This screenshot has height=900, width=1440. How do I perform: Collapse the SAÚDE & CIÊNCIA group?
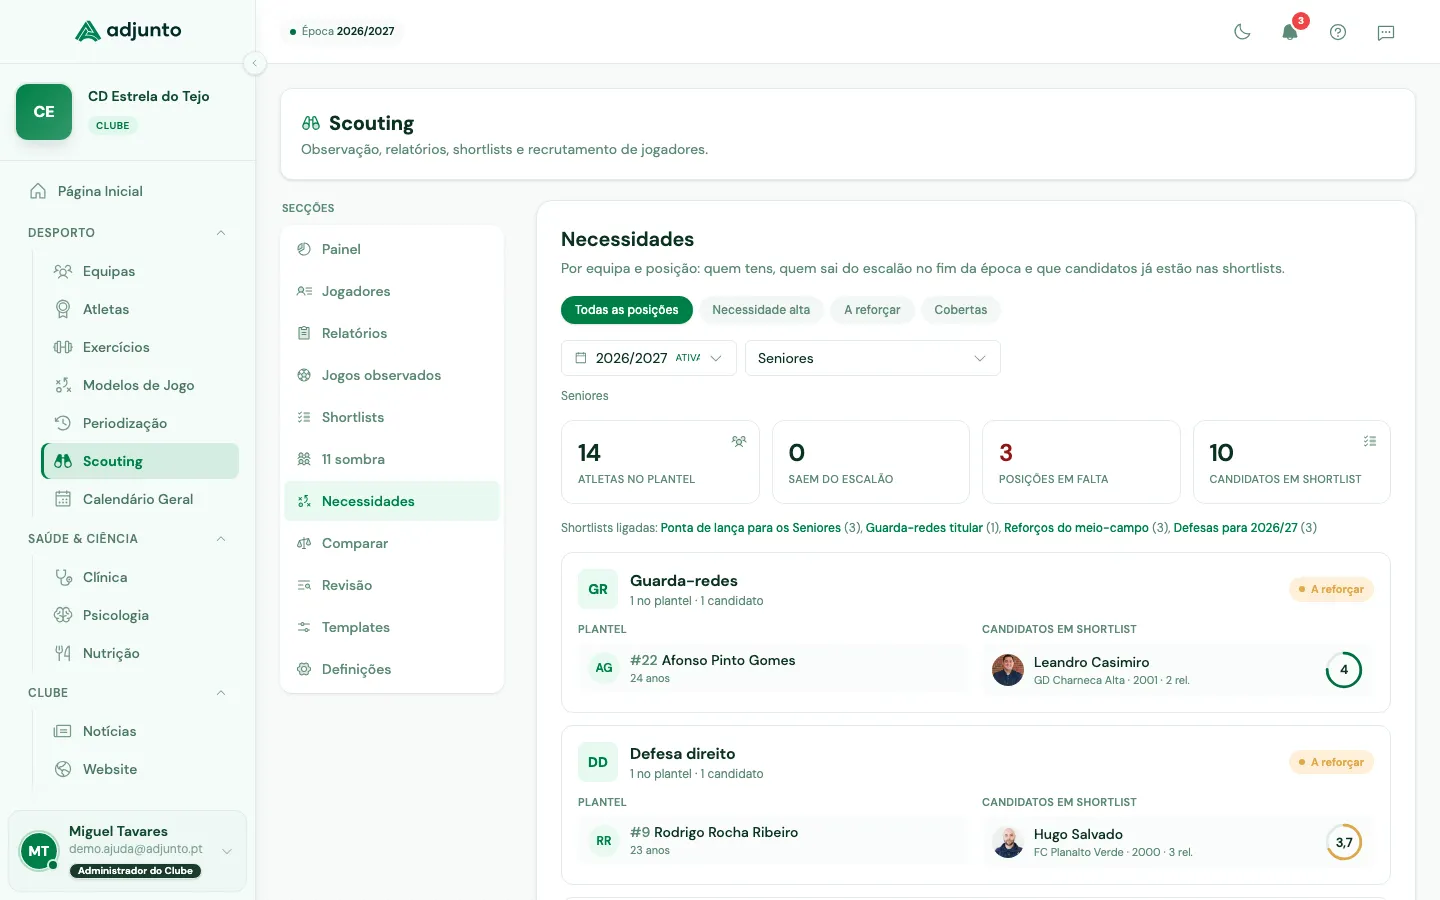128,539
